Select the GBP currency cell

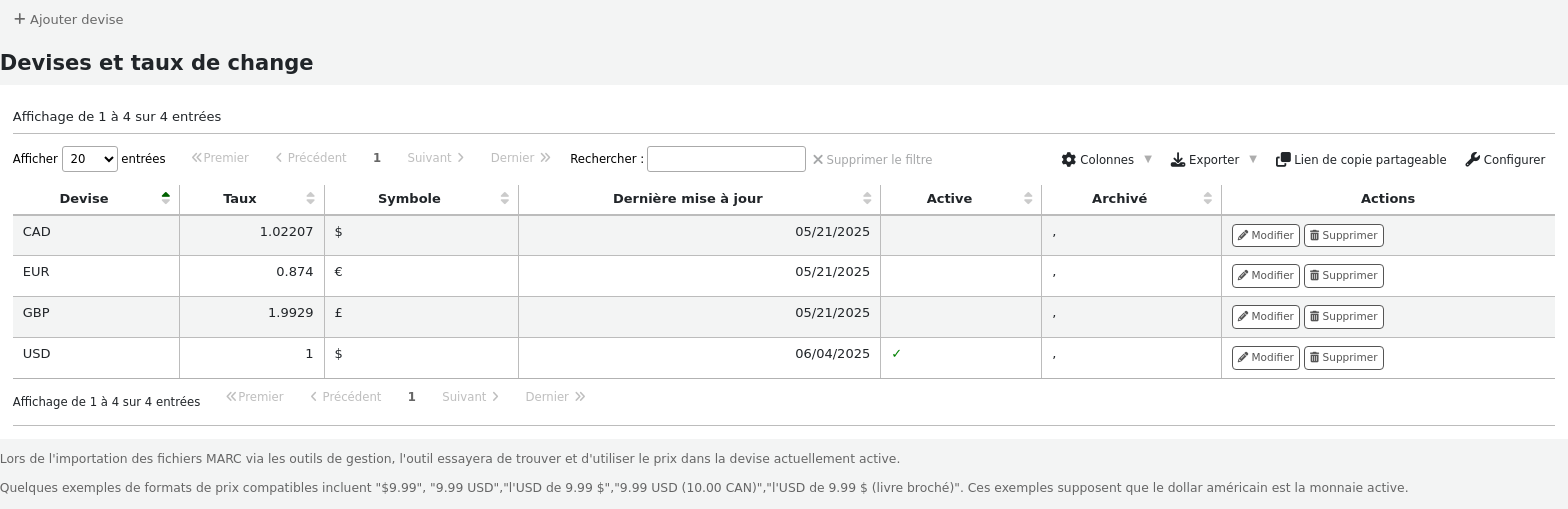96,317
